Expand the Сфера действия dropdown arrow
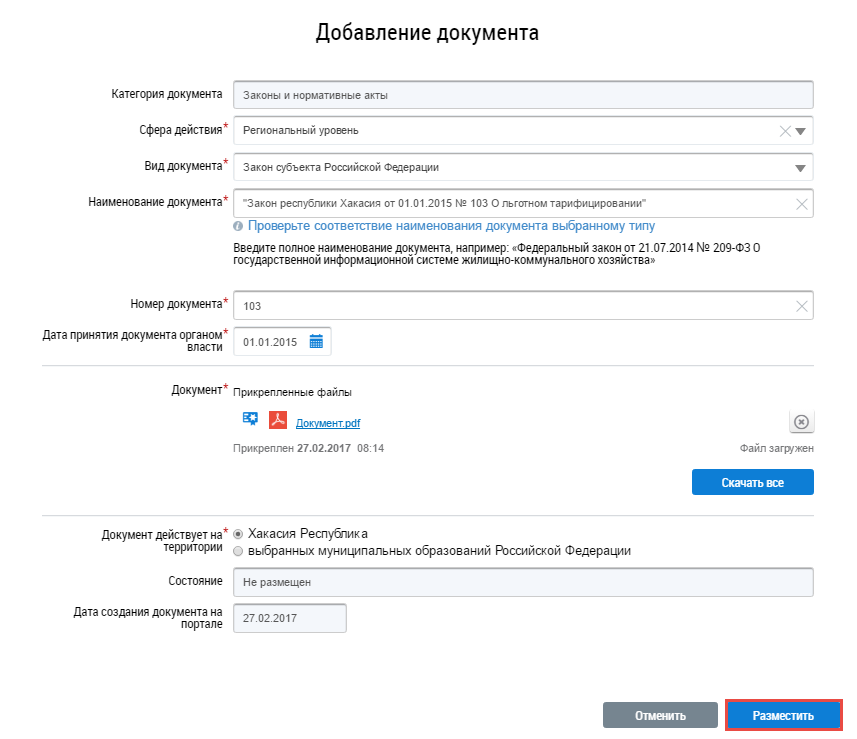857x739 pixels. click(802, 131)
